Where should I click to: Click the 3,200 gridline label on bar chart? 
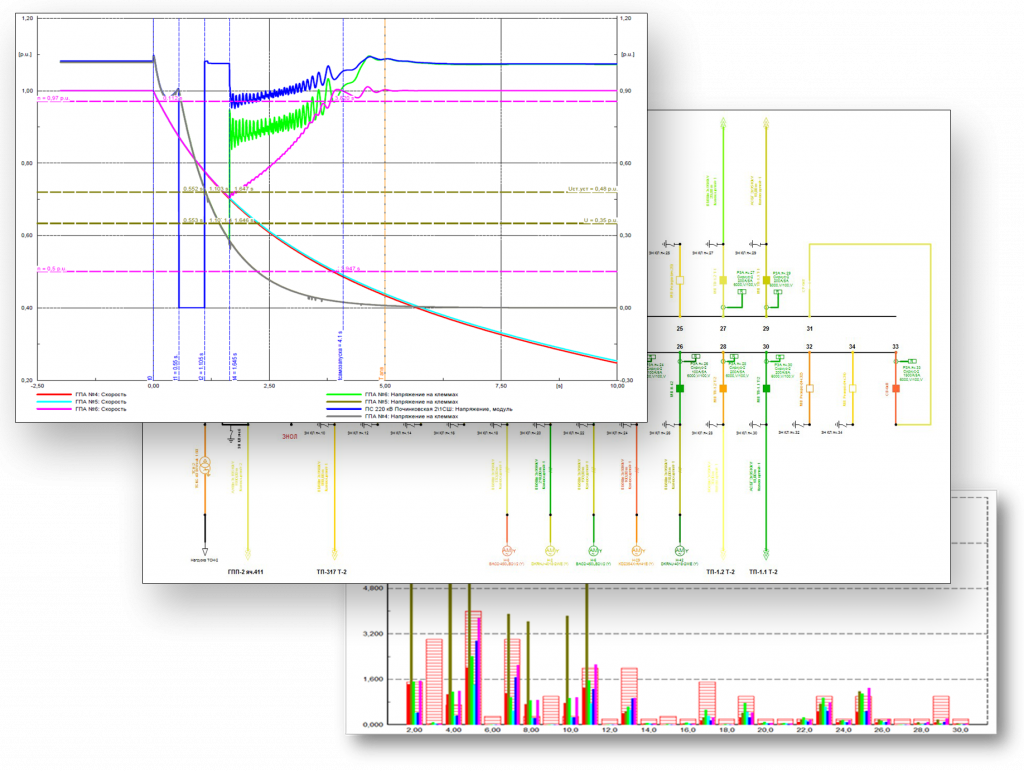373,634
